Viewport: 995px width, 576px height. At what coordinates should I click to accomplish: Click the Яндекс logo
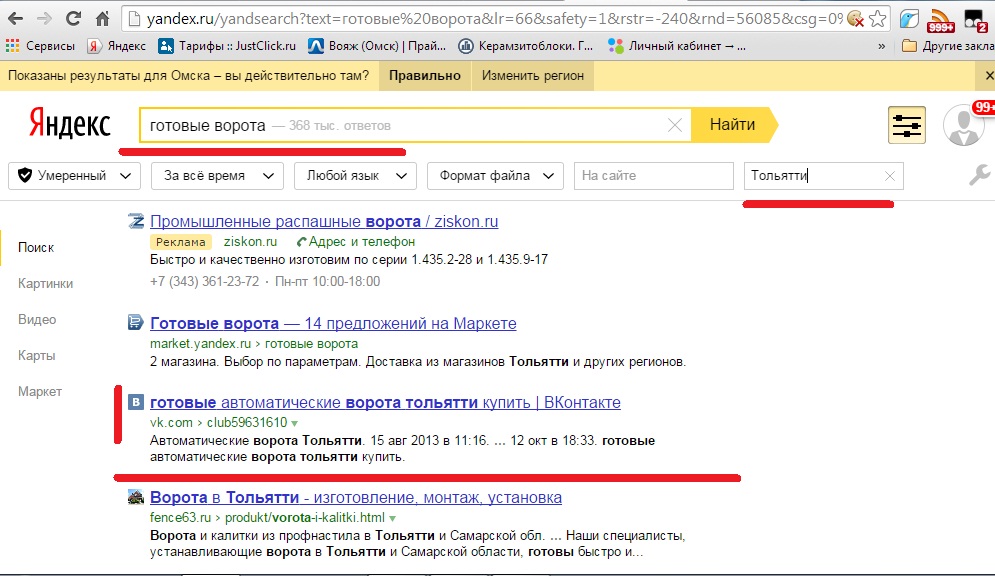[x=69, y=124]
